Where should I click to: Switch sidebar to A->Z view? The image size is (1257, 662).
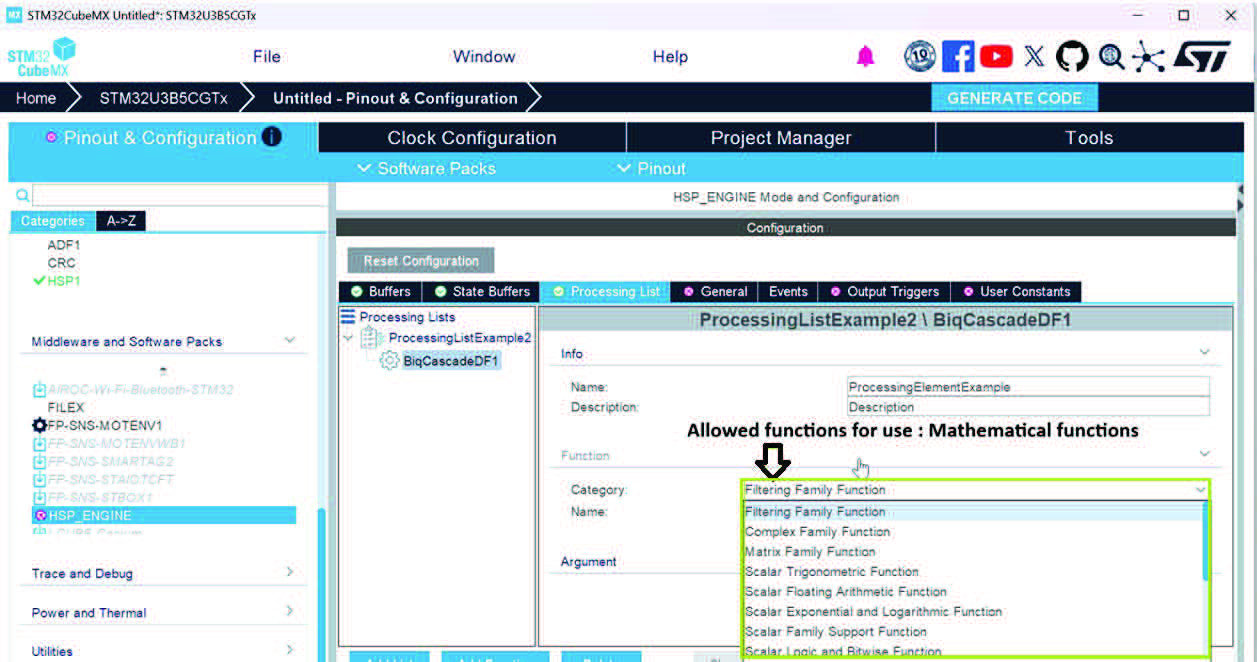coord(121,221)
